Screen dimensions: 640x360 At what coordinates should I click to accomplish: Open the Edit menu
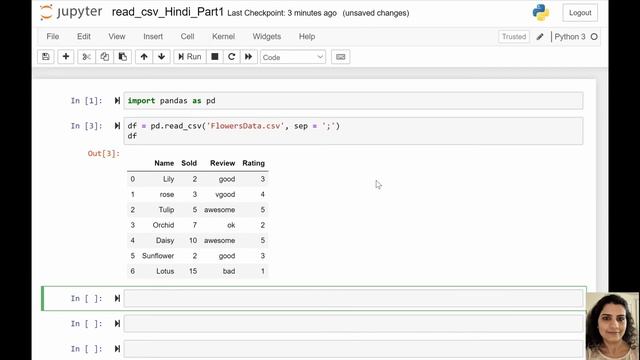[84, 36]
